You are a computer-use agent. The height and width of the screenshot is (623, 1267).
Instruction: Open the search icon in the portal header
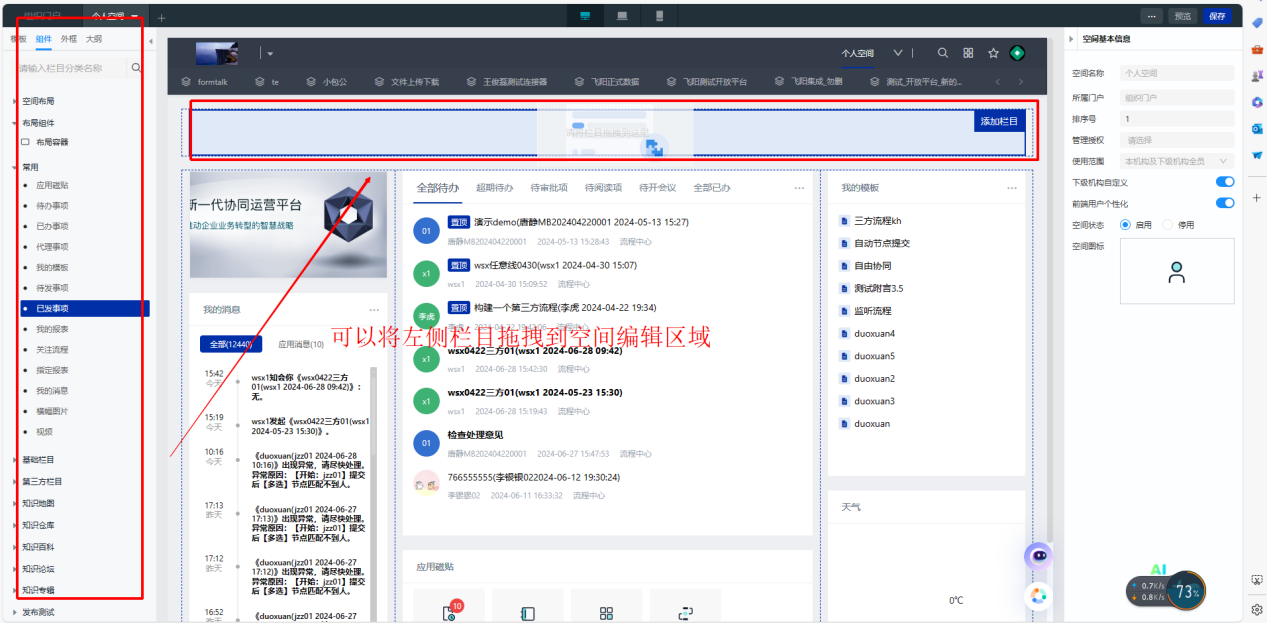943,53
